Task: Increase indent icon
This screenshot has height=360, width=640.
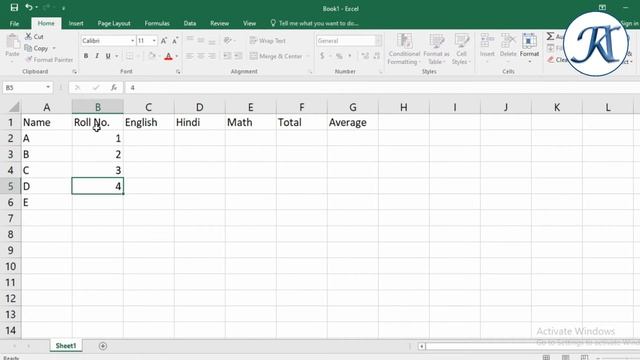Action: coord(238,56)
